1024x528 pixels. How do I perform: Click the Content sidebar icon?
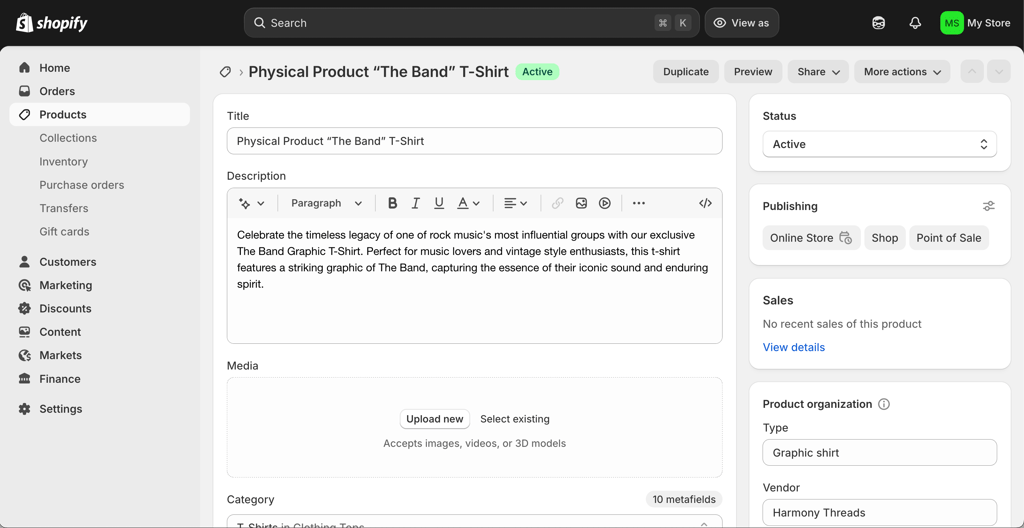pos(24,332)
